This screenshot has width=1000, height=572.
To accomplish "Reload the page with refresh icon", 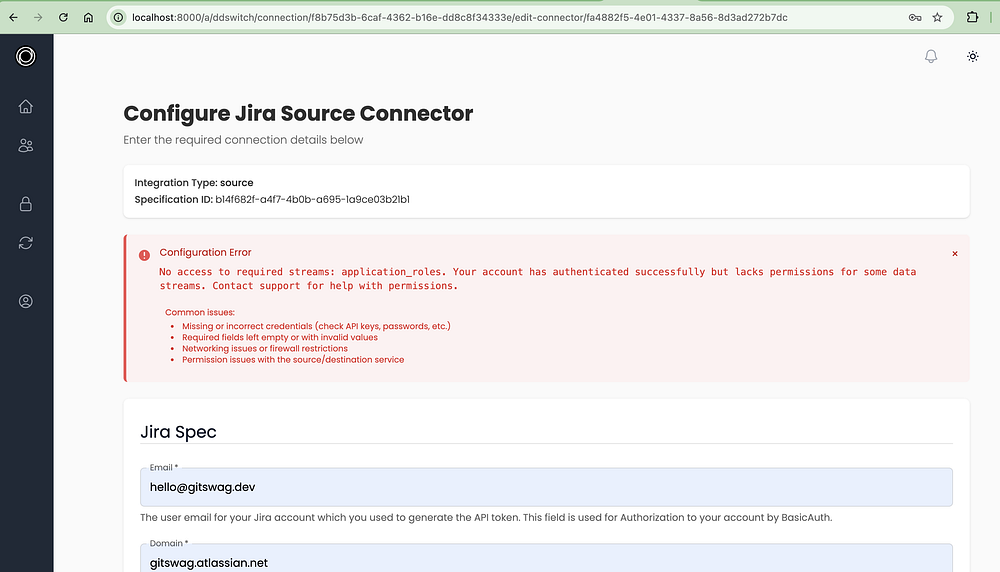I will click(x=63, y=17).
